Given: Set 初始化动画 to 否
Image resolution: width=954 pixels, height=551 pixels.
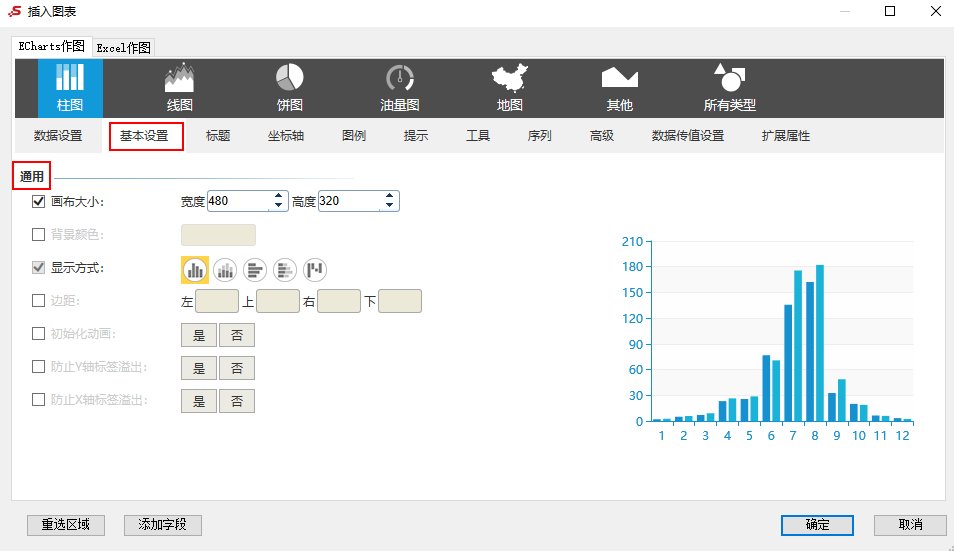Looking at the screenshot, I should [237, 335].
